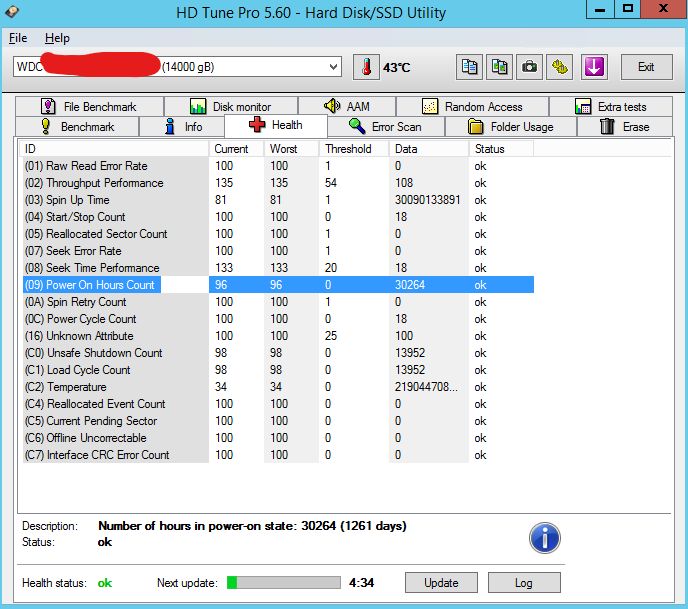Screen dimensions: 688x609
Task: Click the Worst column header
Action: tap(291, 149)
